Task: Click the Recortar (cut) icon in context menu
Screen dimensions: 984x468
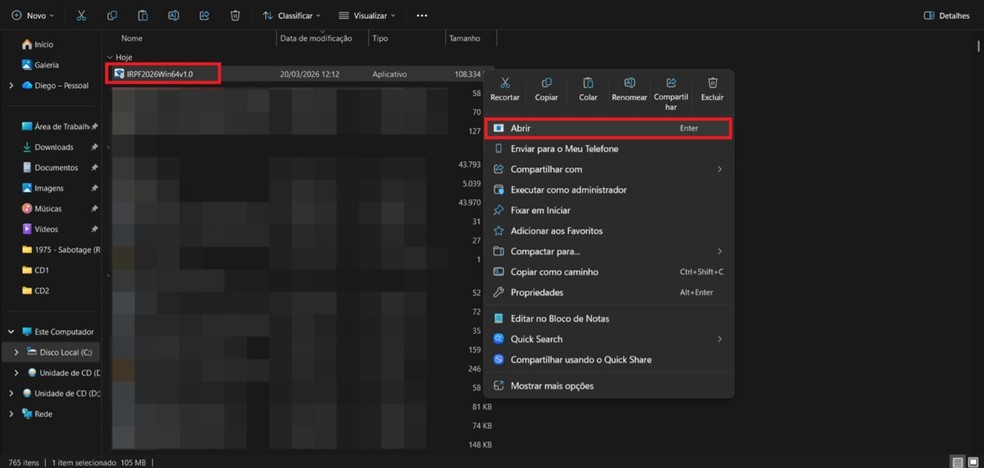Action: pos(505,84)
